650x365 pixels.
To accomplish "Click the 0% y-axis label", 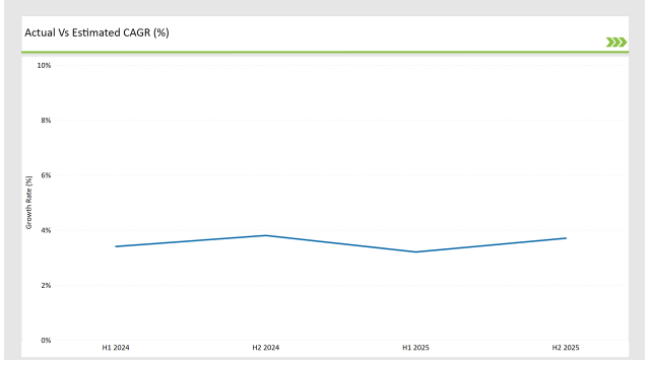I will [x=46, y=340].
